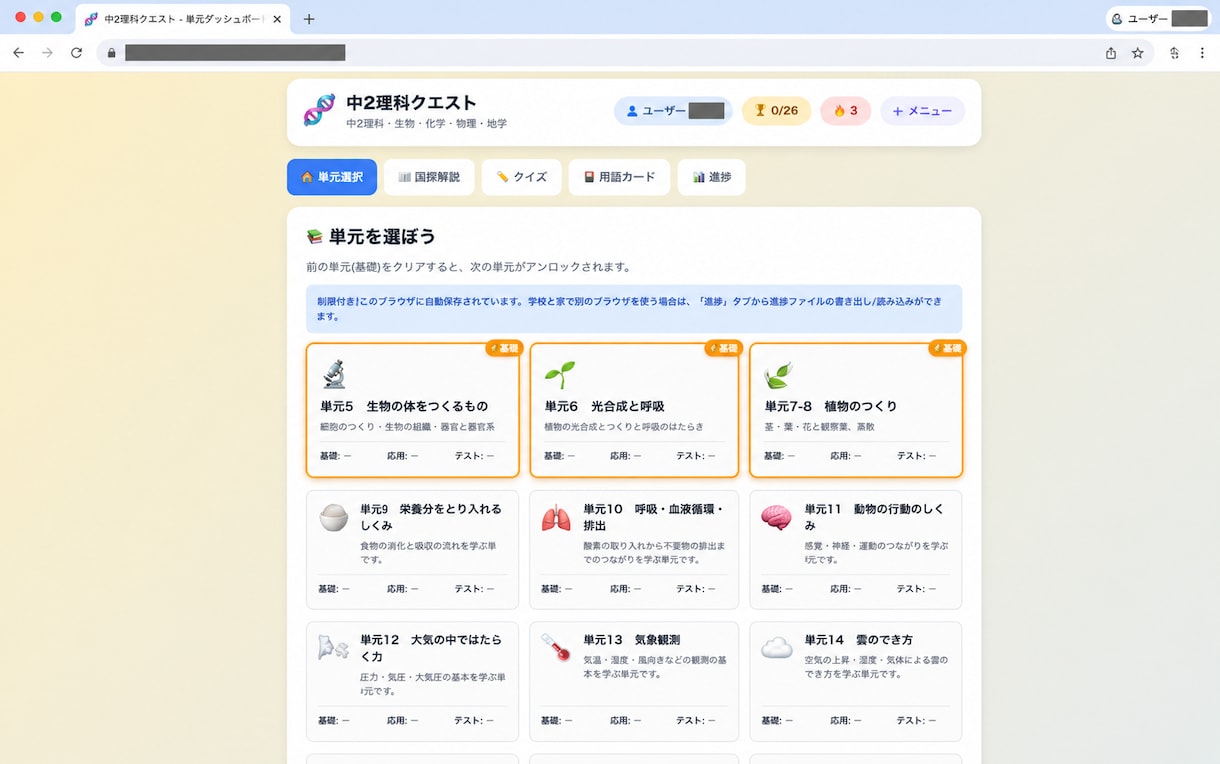Viewport: 1220px width, 764px height.
Task: Open a new browser tab with plus
Action: tap(309, 19)
